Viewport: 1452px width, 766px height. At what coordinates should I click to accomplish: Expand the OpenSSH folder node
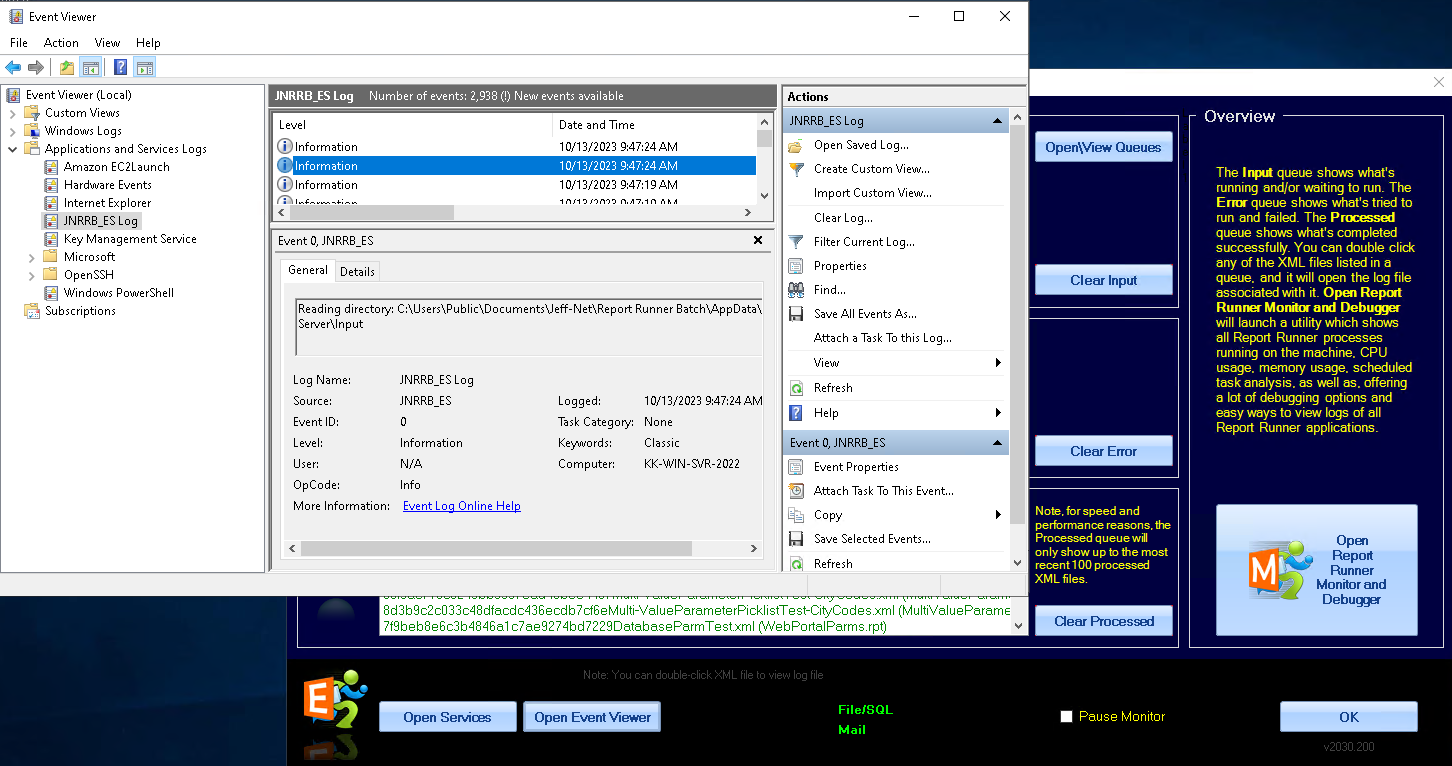[x=32, y=275]
